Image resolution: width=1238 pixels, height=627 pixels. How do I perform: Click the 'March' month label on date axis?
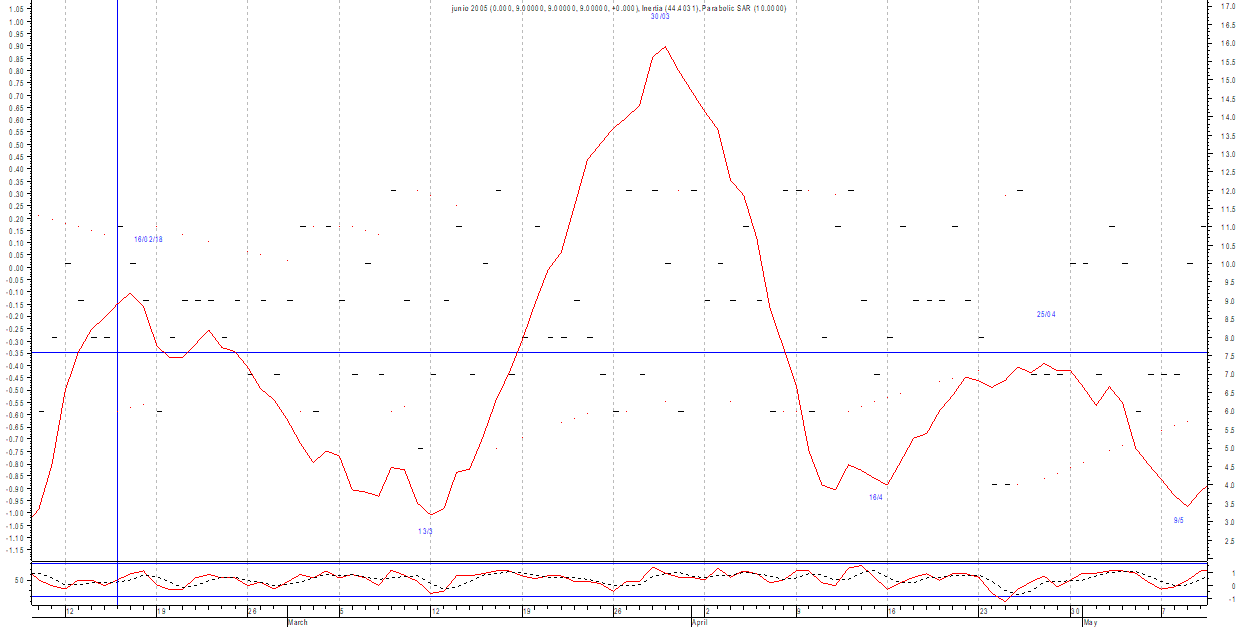pos(298,622)
